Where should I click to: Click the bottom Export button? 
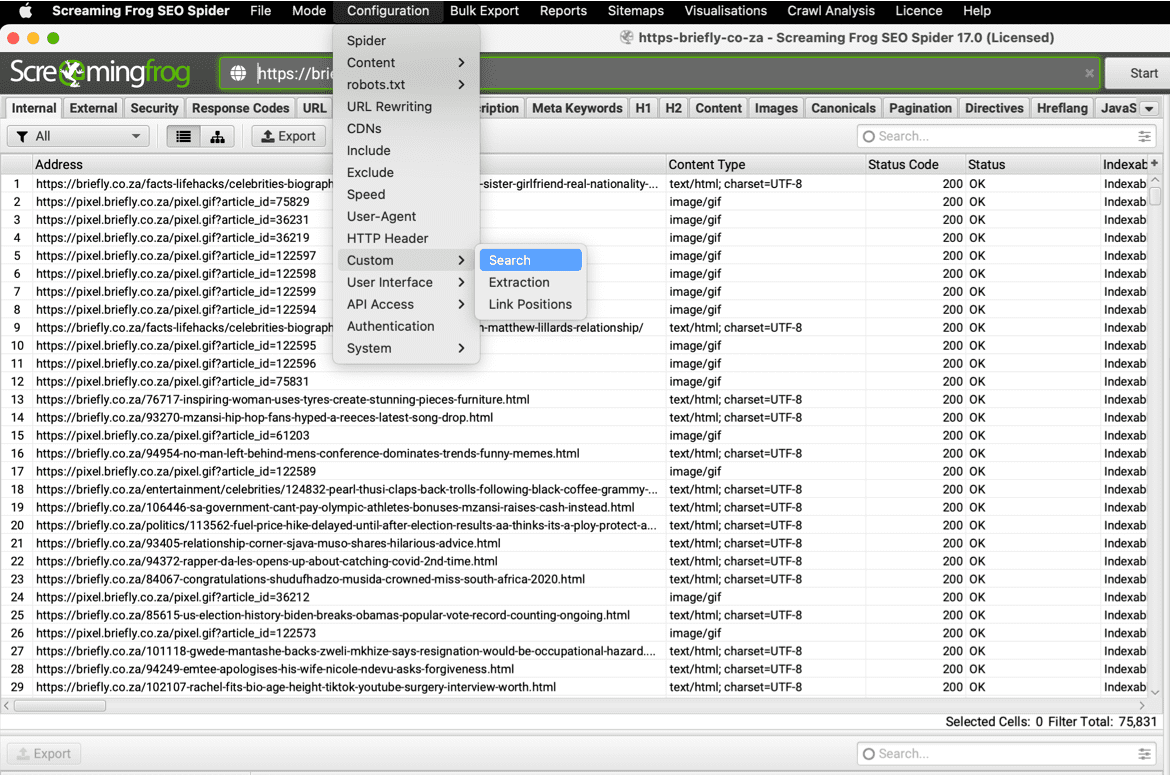click(x=45, y=753)
